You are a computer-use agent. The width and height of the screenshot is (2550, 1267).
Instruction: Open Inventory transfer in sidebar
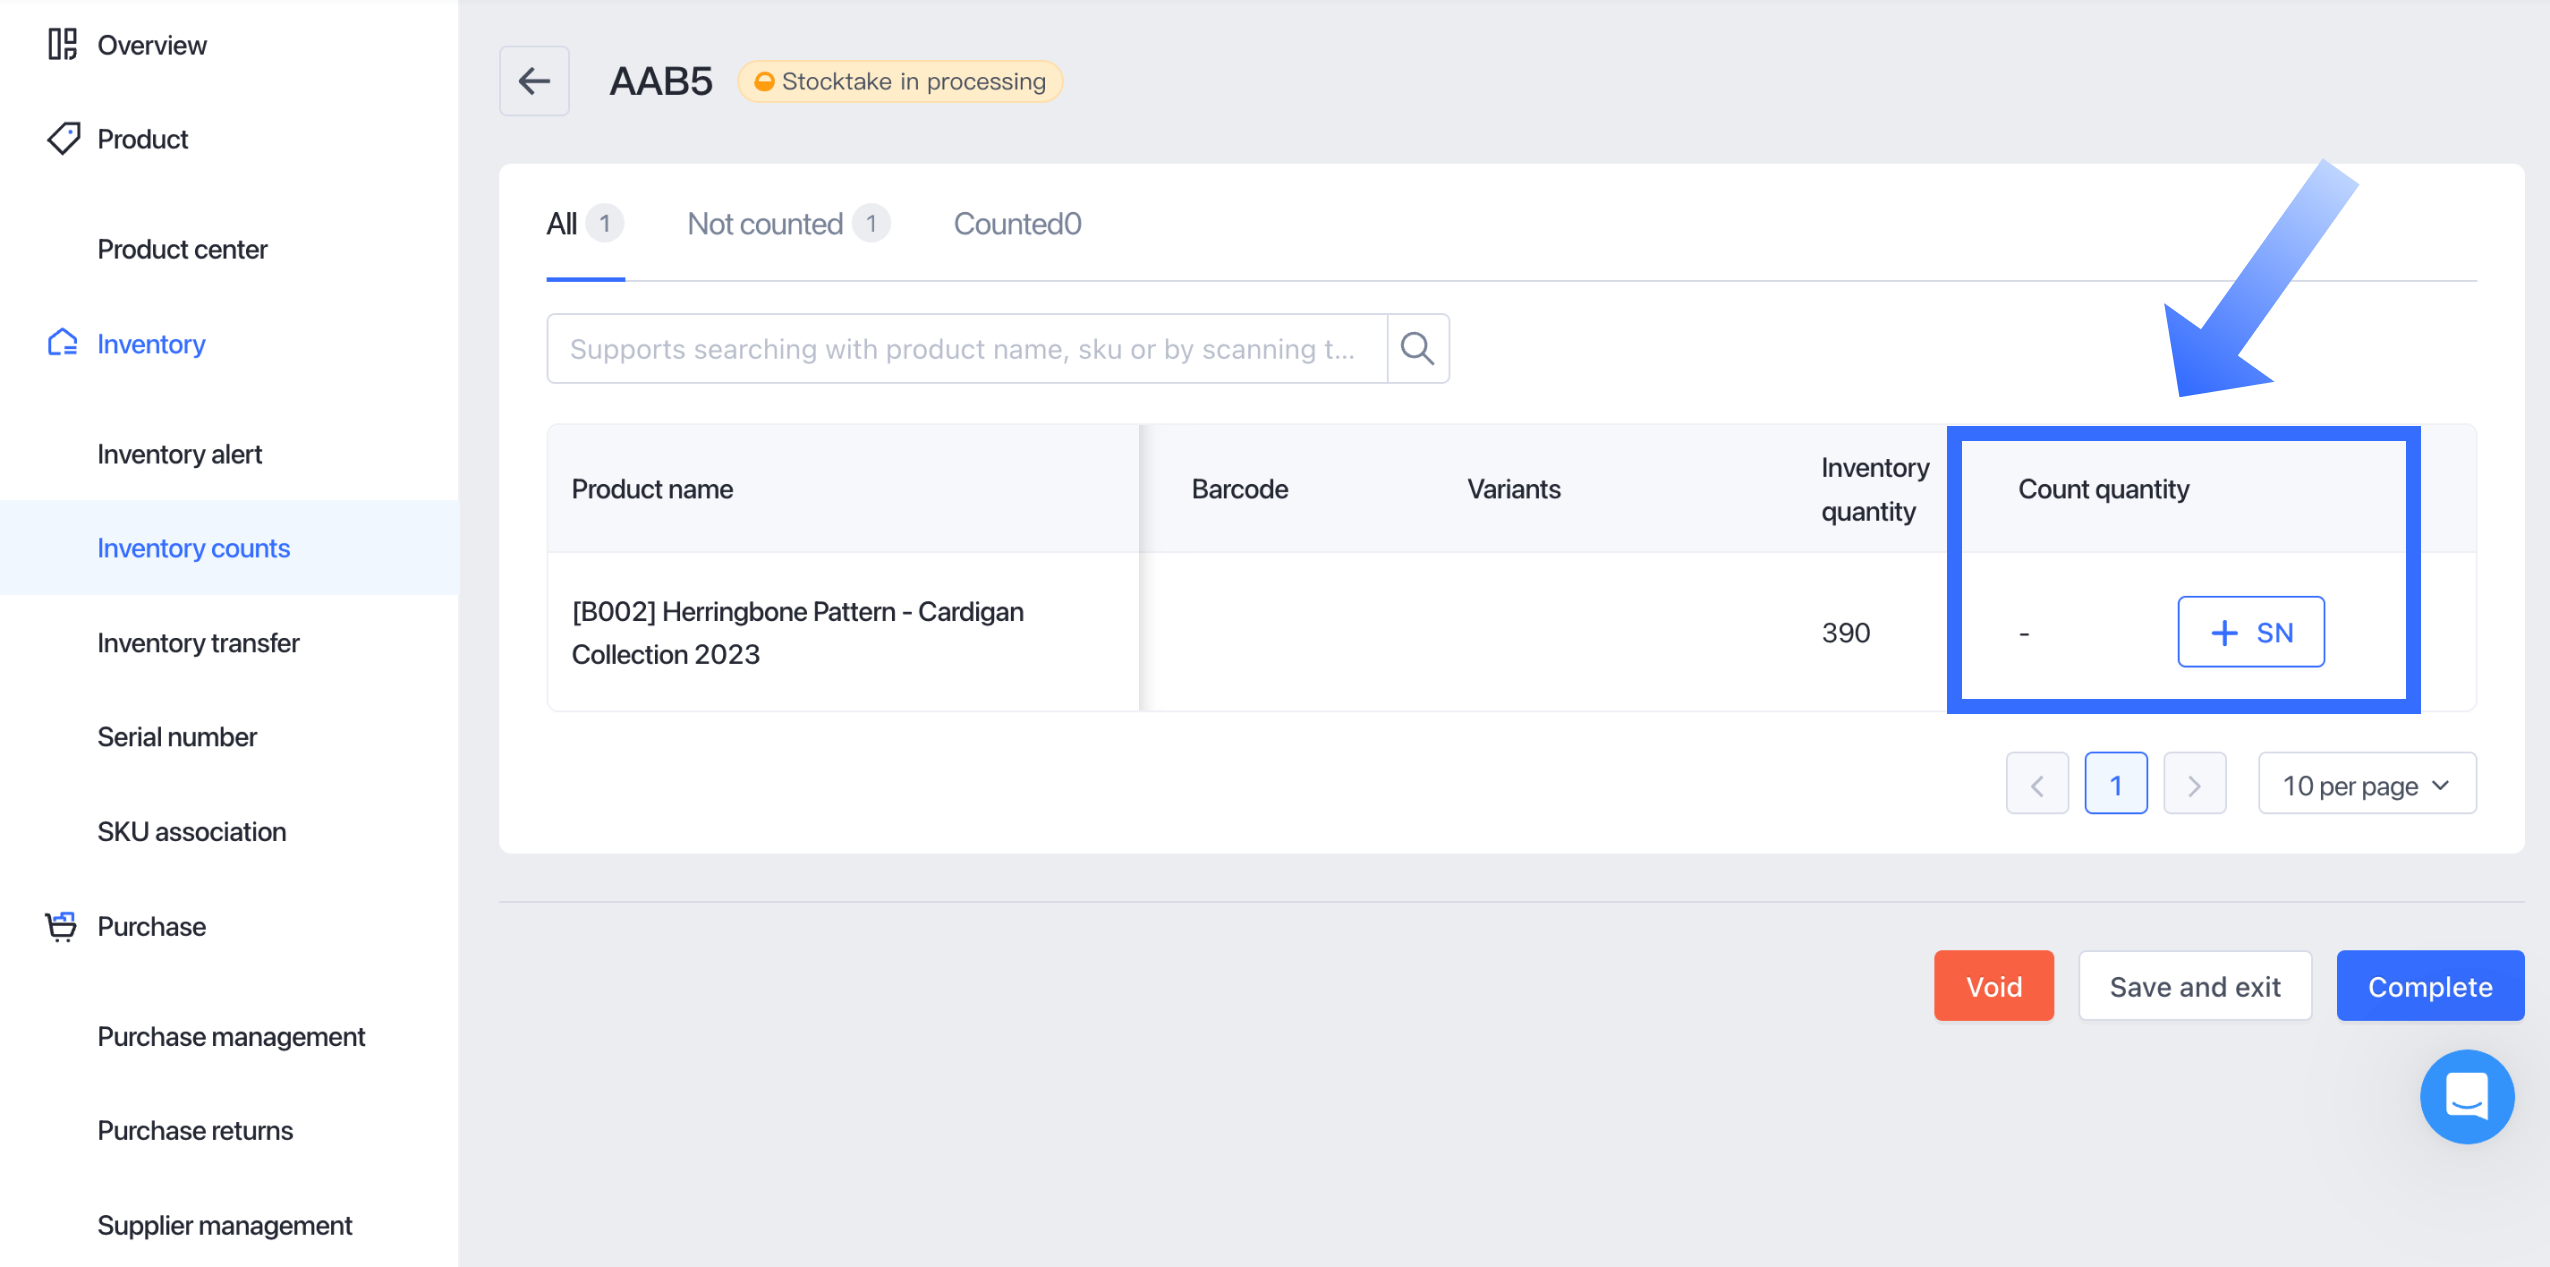pyautogui.click(x=198, y=642)
